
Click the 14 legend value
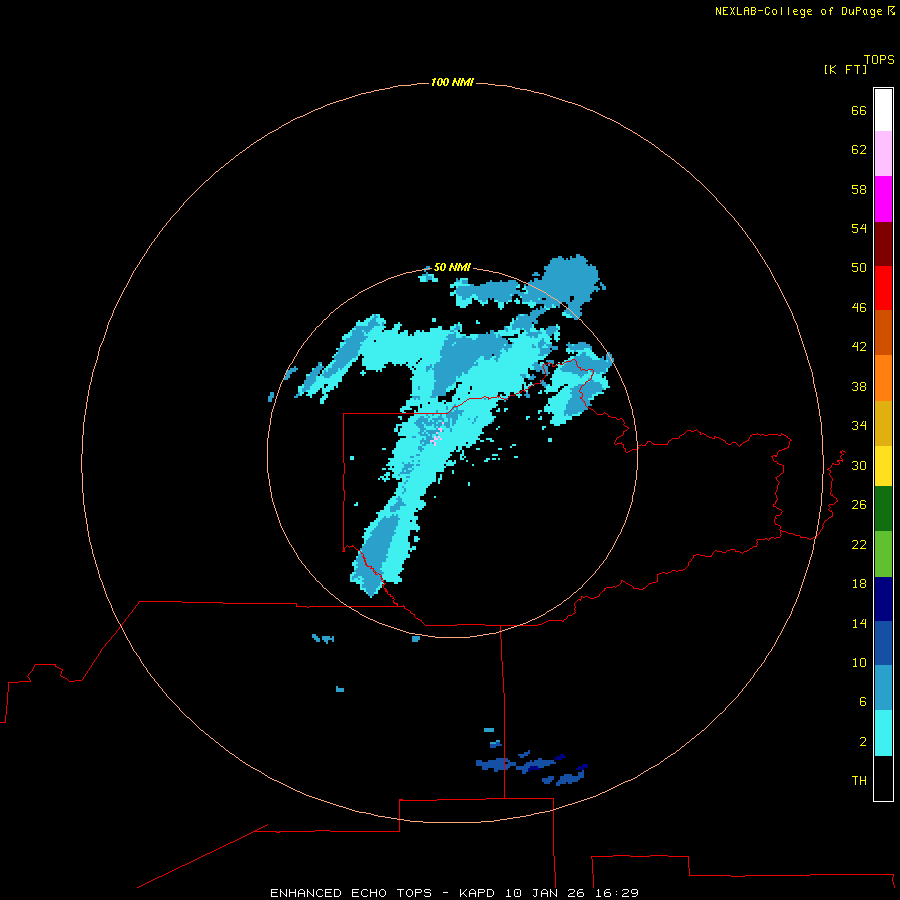859,623
